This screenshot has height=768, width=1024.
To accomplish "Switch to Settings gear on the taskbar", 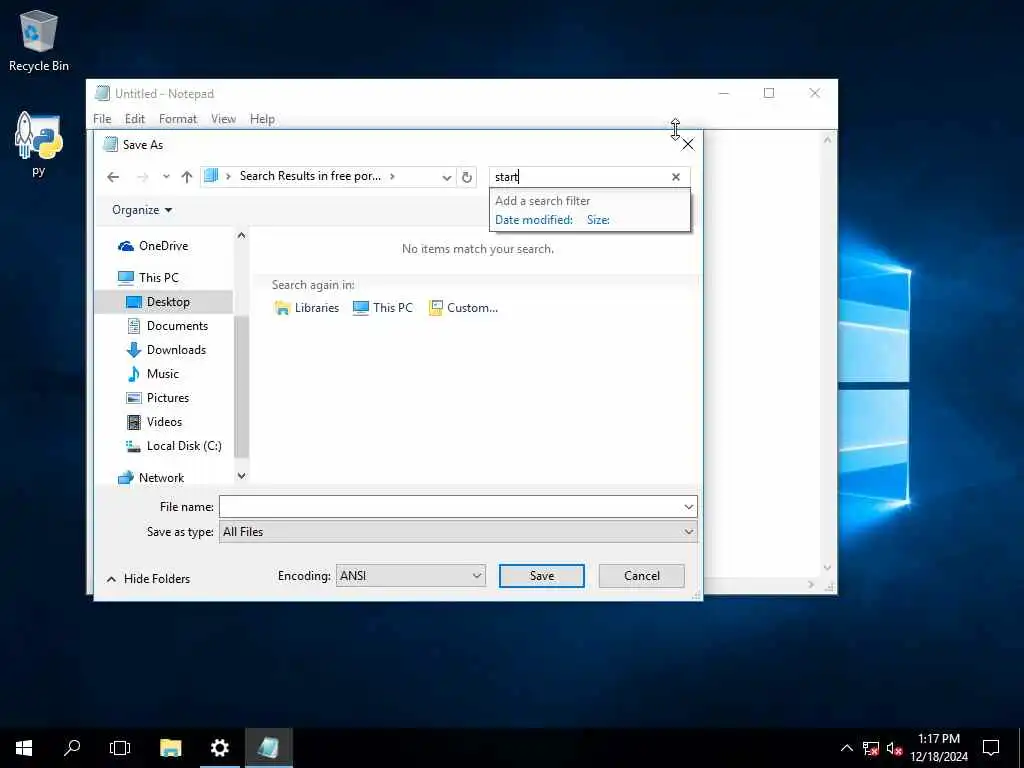I will coord(219,748).
